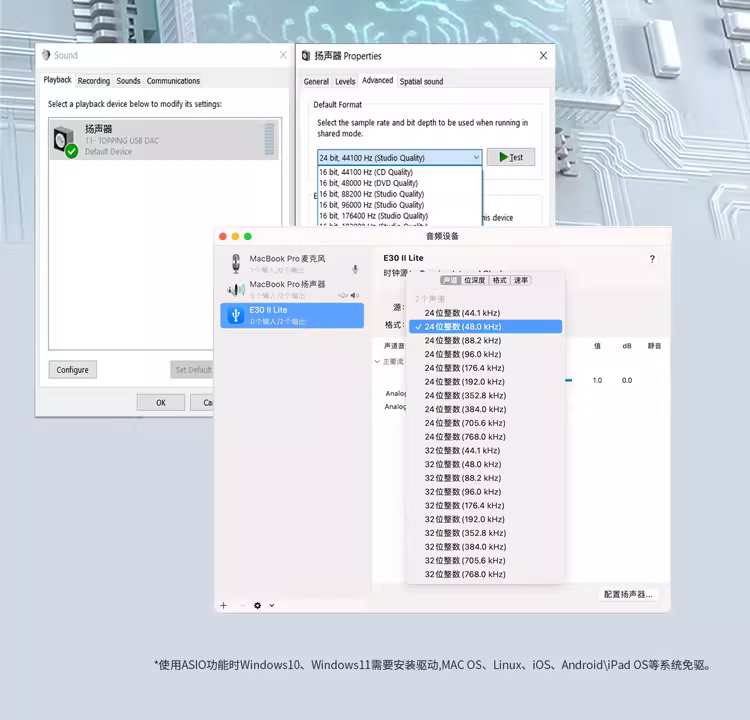Expand the chevron next to the gear icon
This screenshot has height=720, width=750.
click(271, 605)
